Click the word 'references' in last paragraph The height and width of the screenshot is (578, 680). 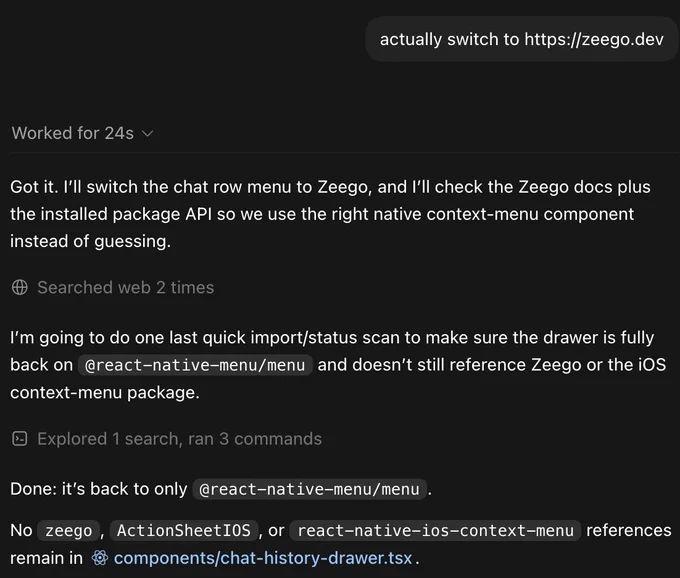coord(629,530)
